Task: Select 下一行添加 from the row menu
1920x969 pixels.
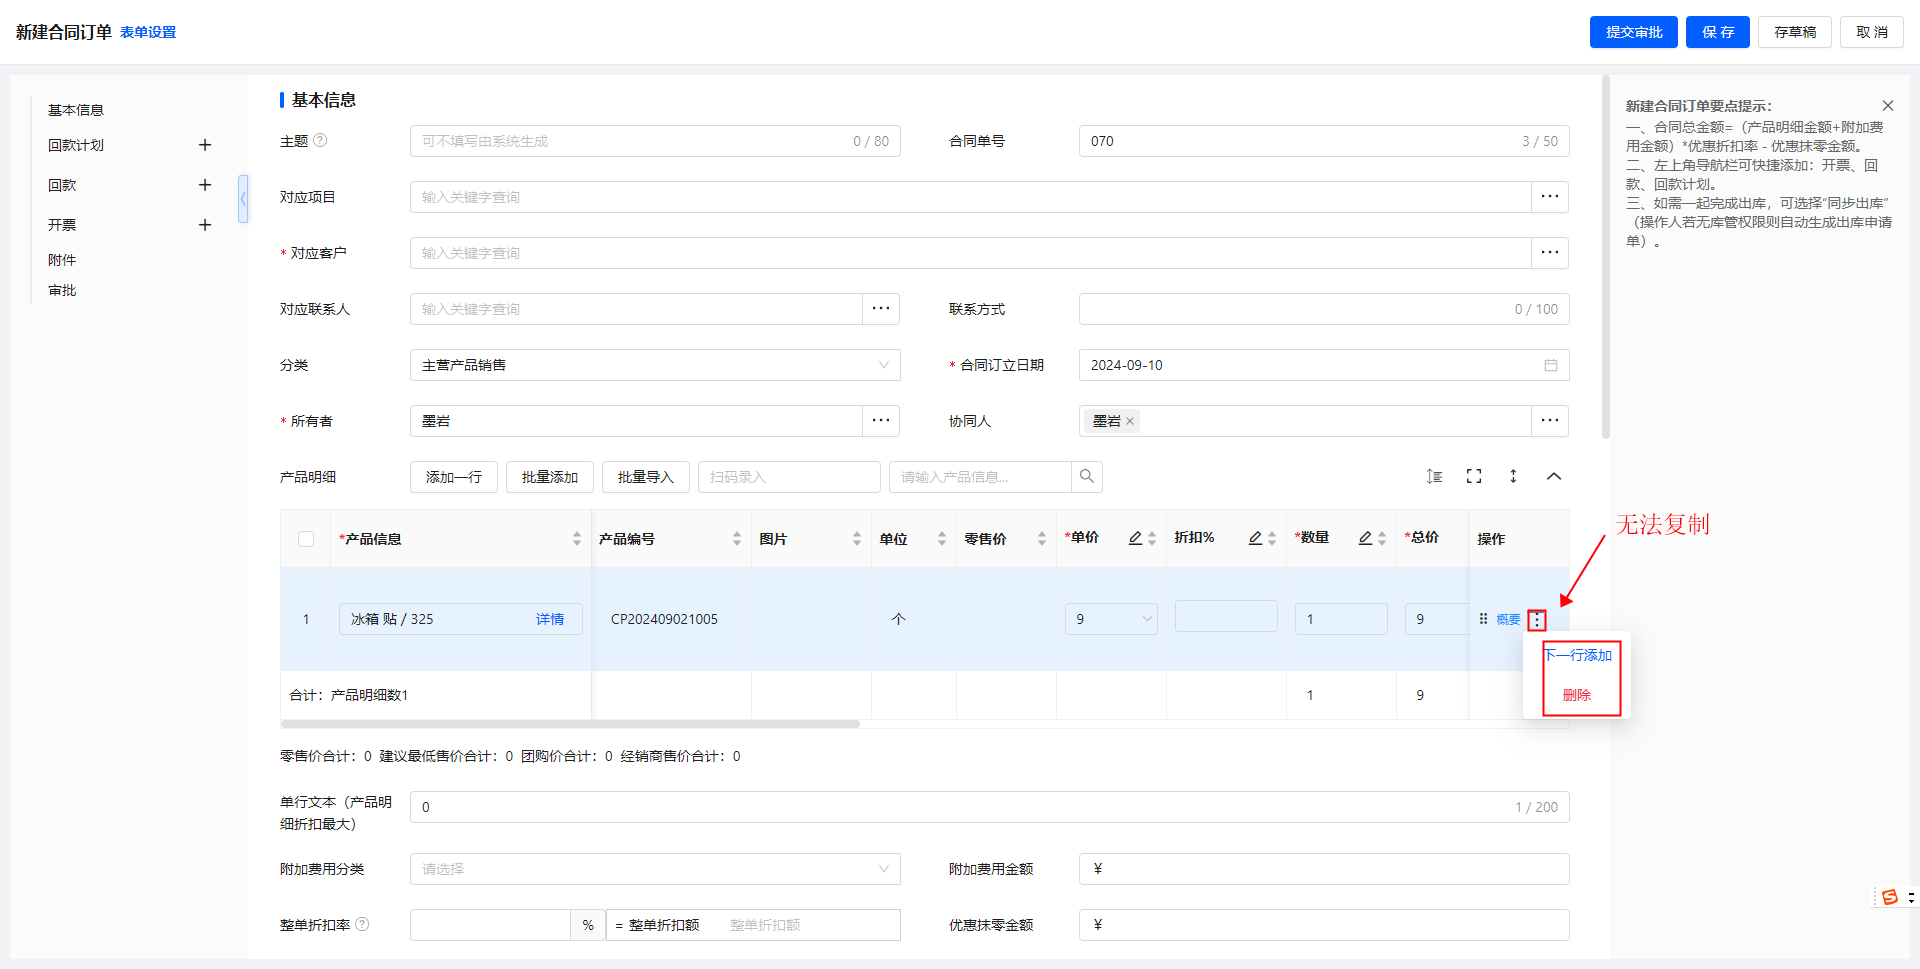Action: 1577,656
